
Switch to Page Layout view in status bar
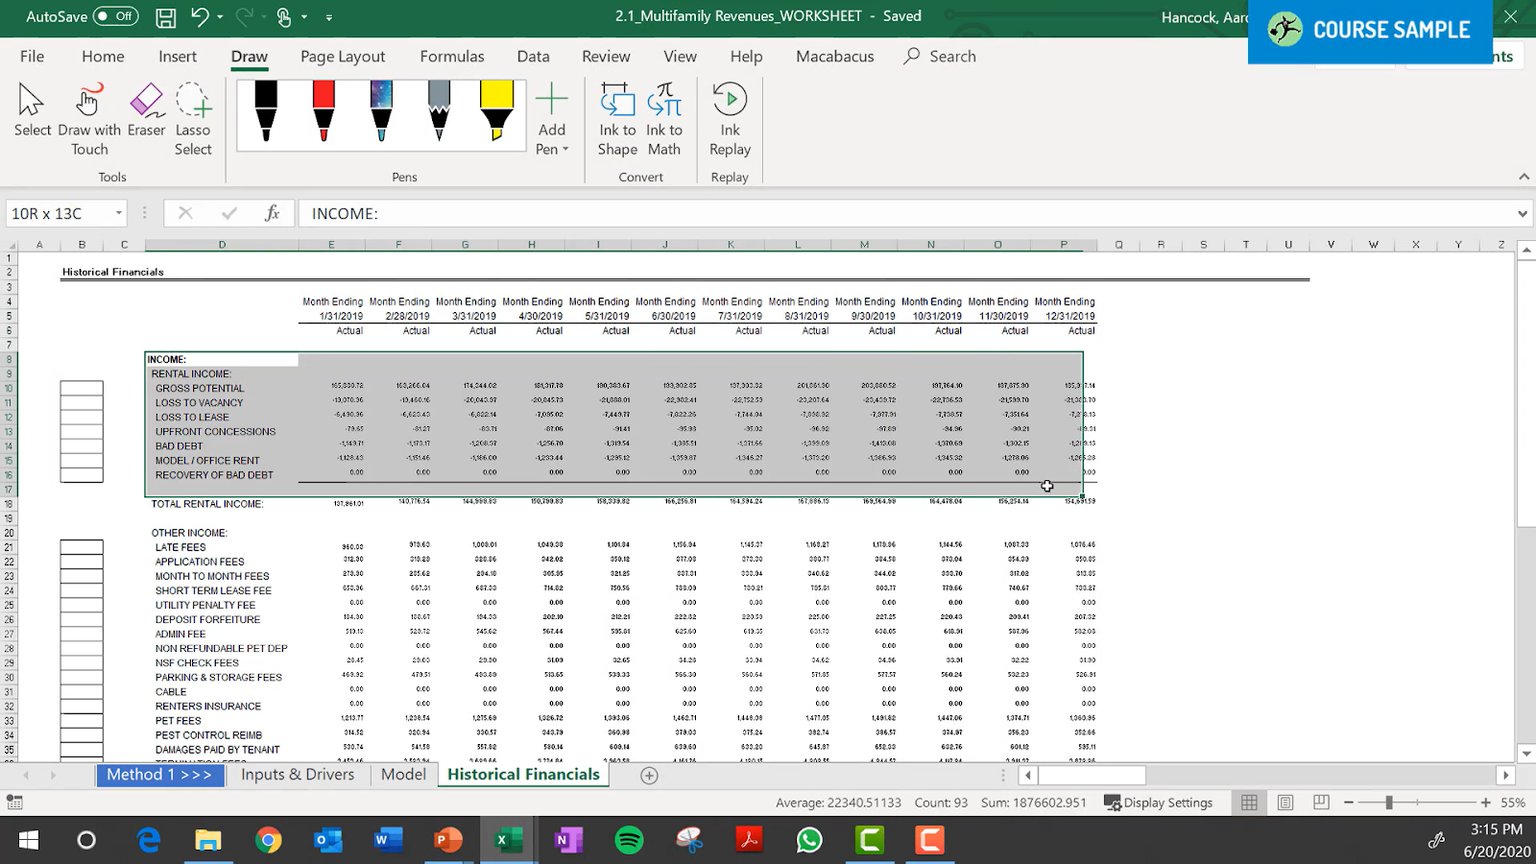pos(1285,802)
